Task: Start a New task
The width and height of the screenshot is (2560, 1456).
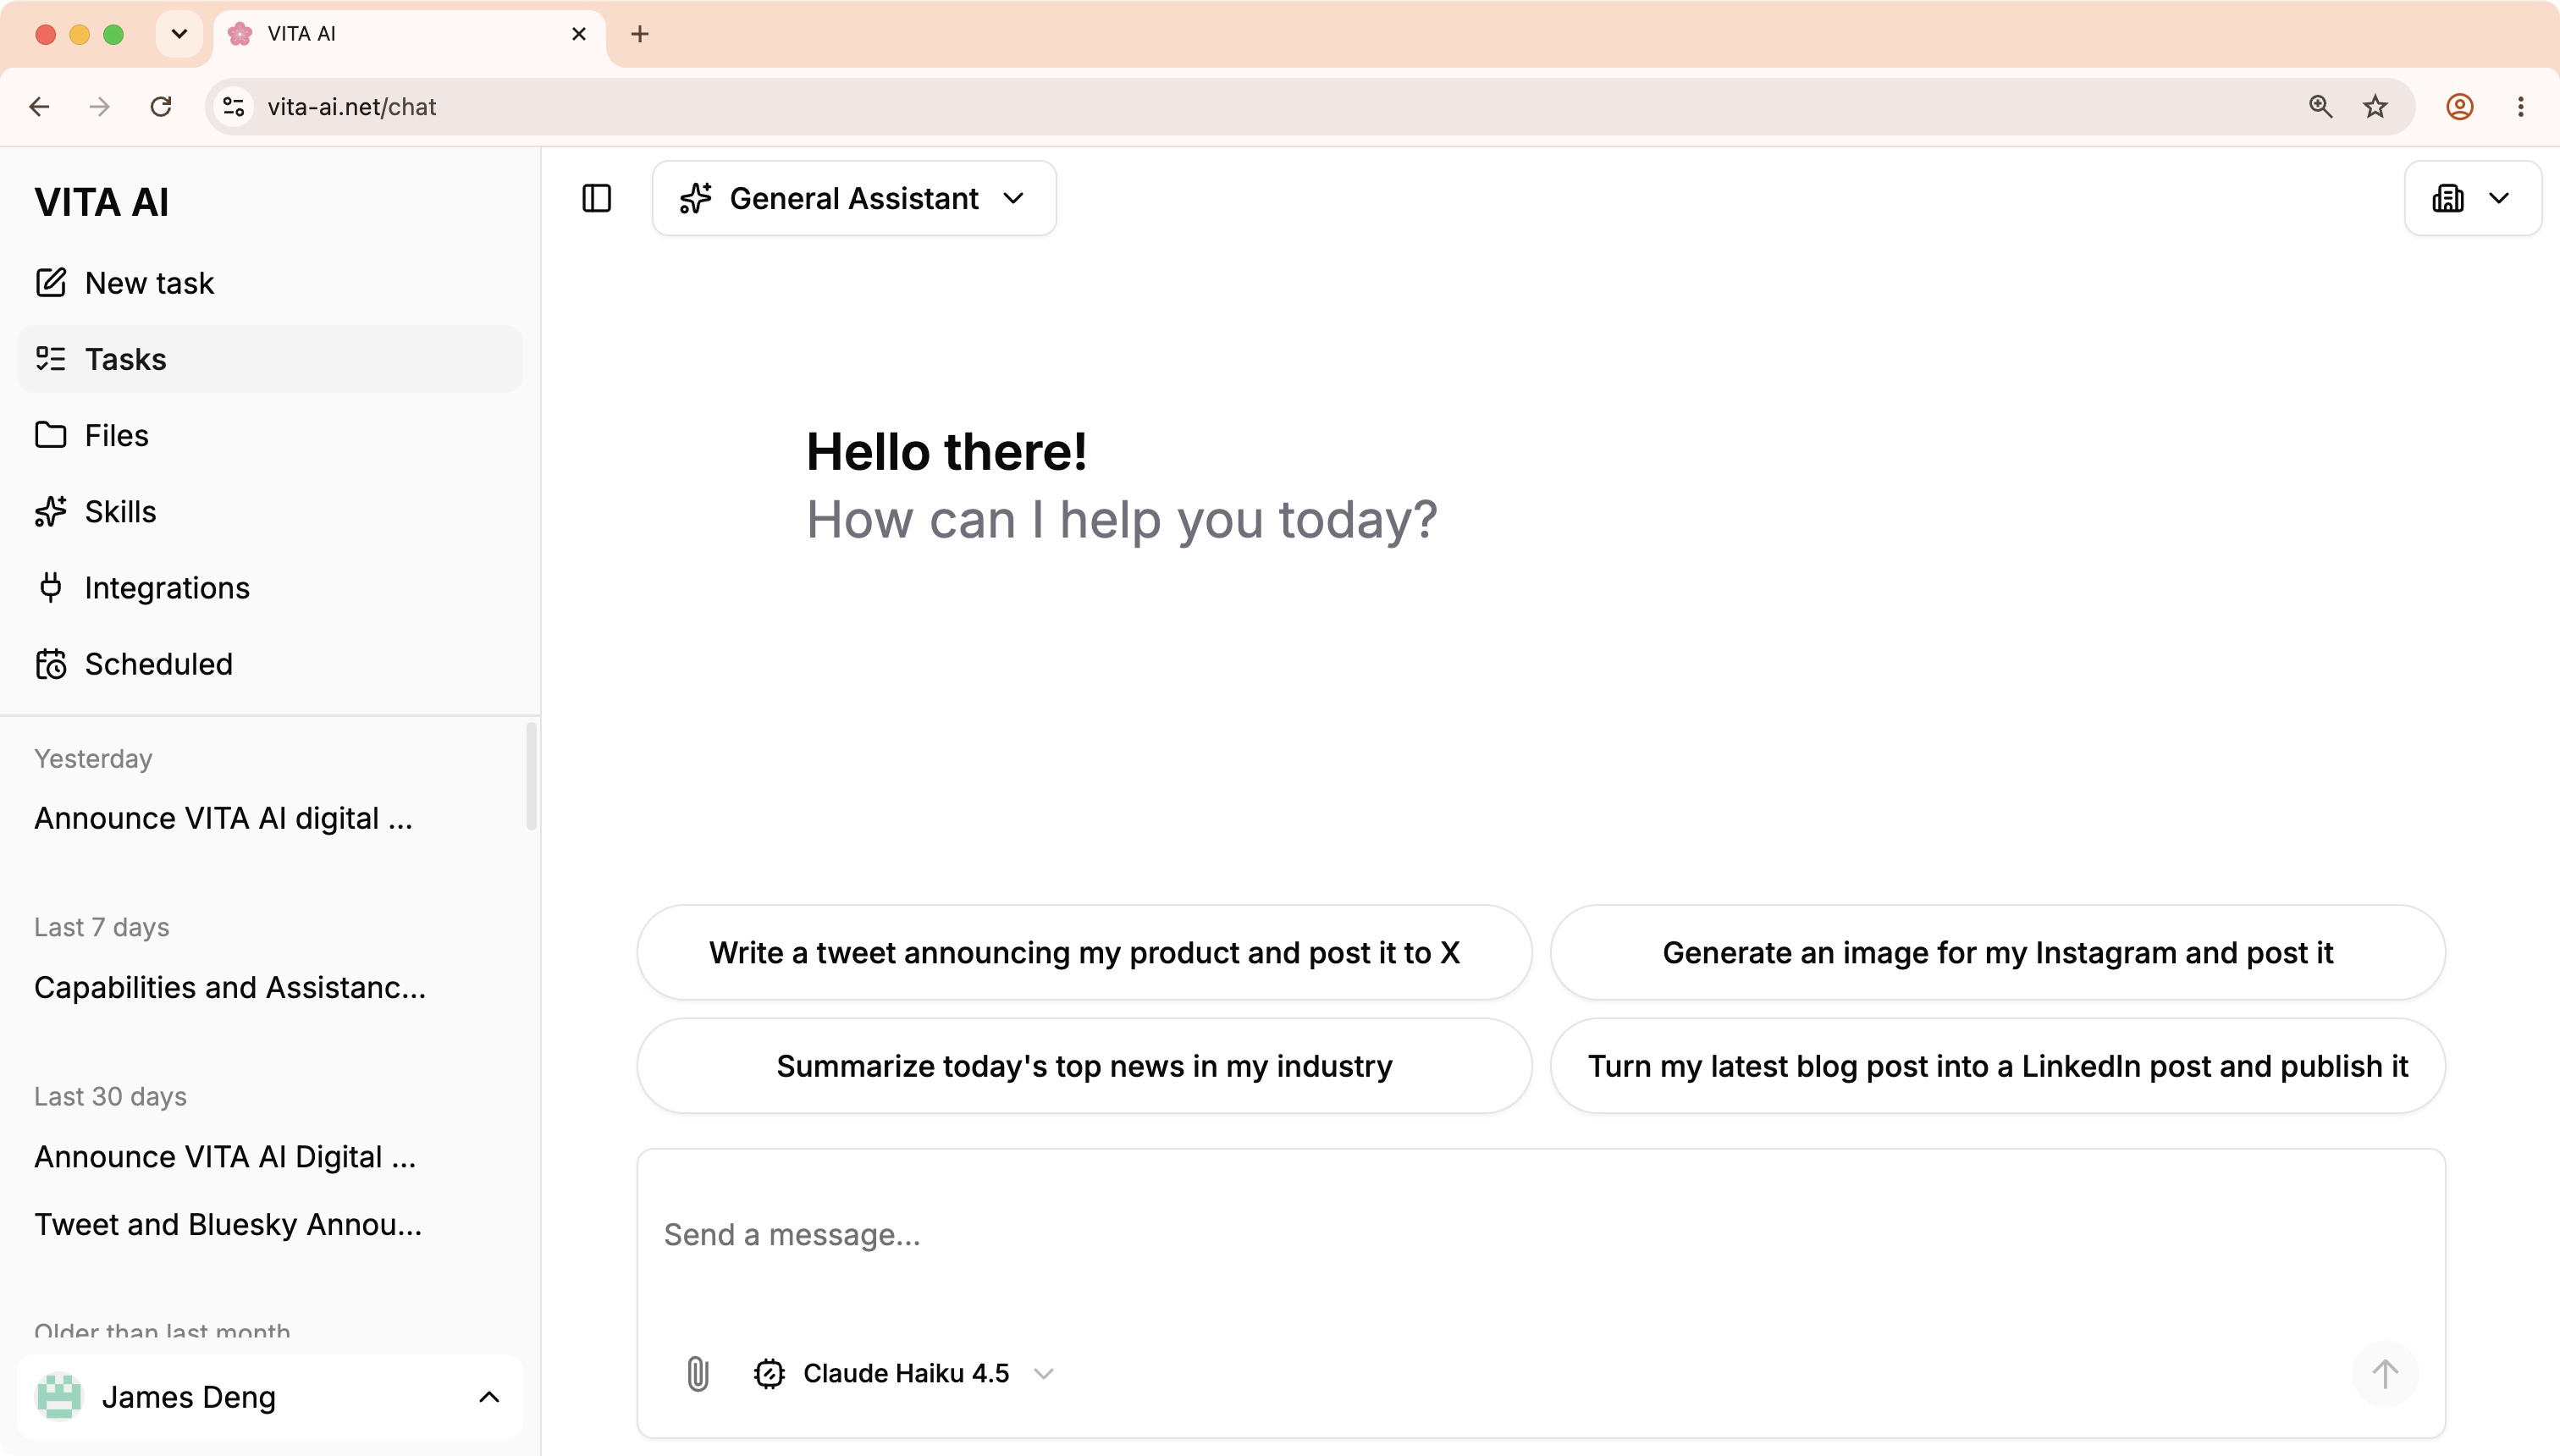Action: pyautogui.click(x=270, y=283)
